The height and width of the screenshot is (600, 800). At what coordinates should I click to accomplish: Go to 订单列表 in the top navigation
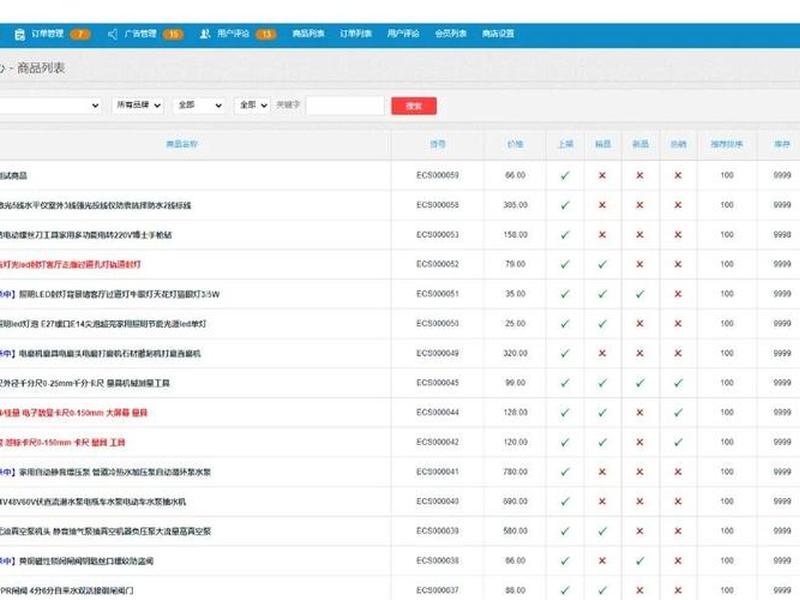(x=356, y=34)
